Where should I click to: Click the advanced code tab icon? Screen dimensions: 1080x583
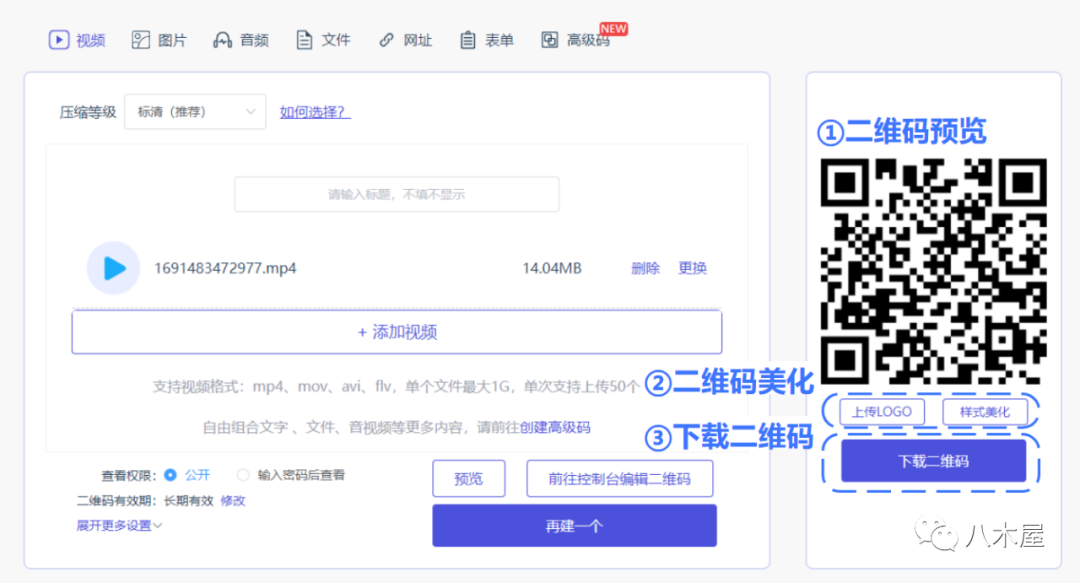pyautogui.click(x=549, y=40)
